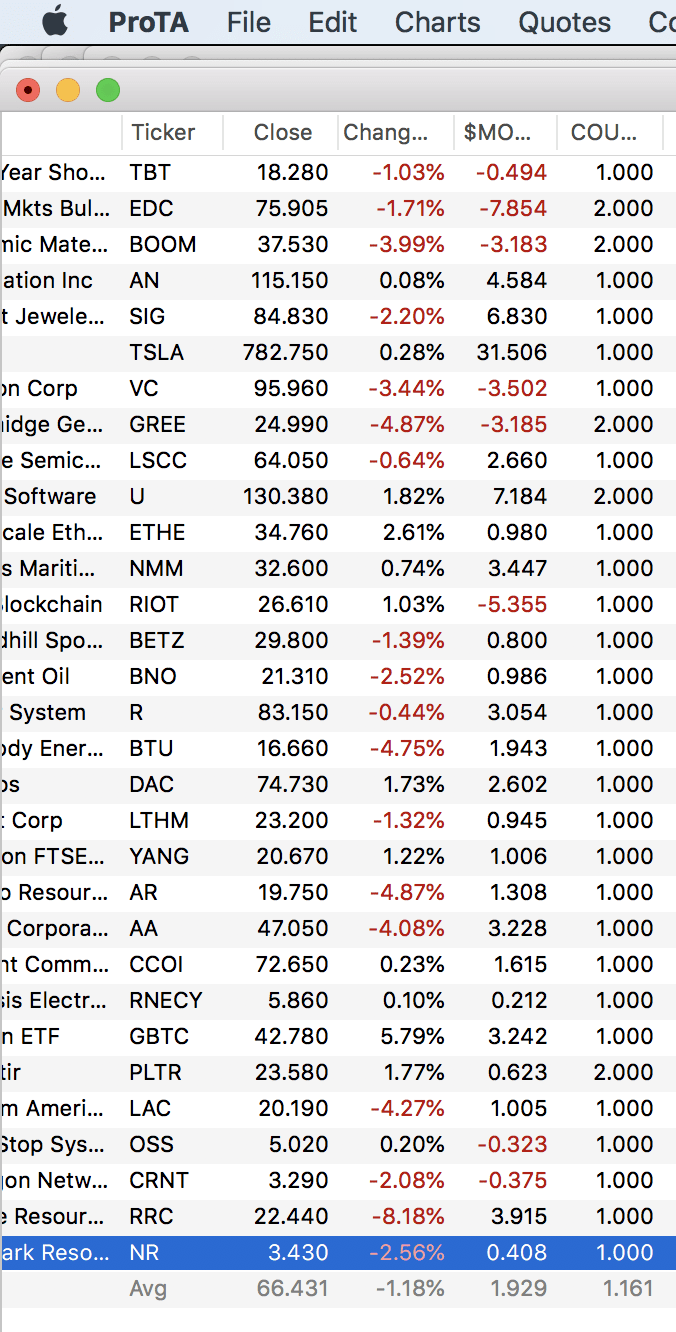Open the Edit menu
Screen dimensions: 676x1332
(x=332, y=22)
